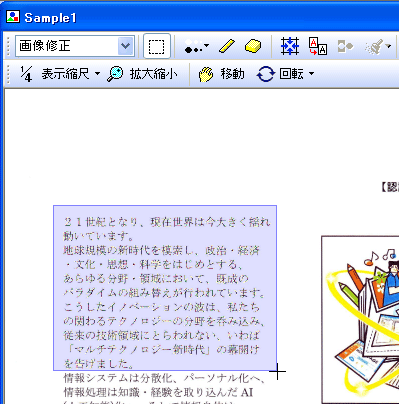Open the 回転 dropdown arrow

311,74
